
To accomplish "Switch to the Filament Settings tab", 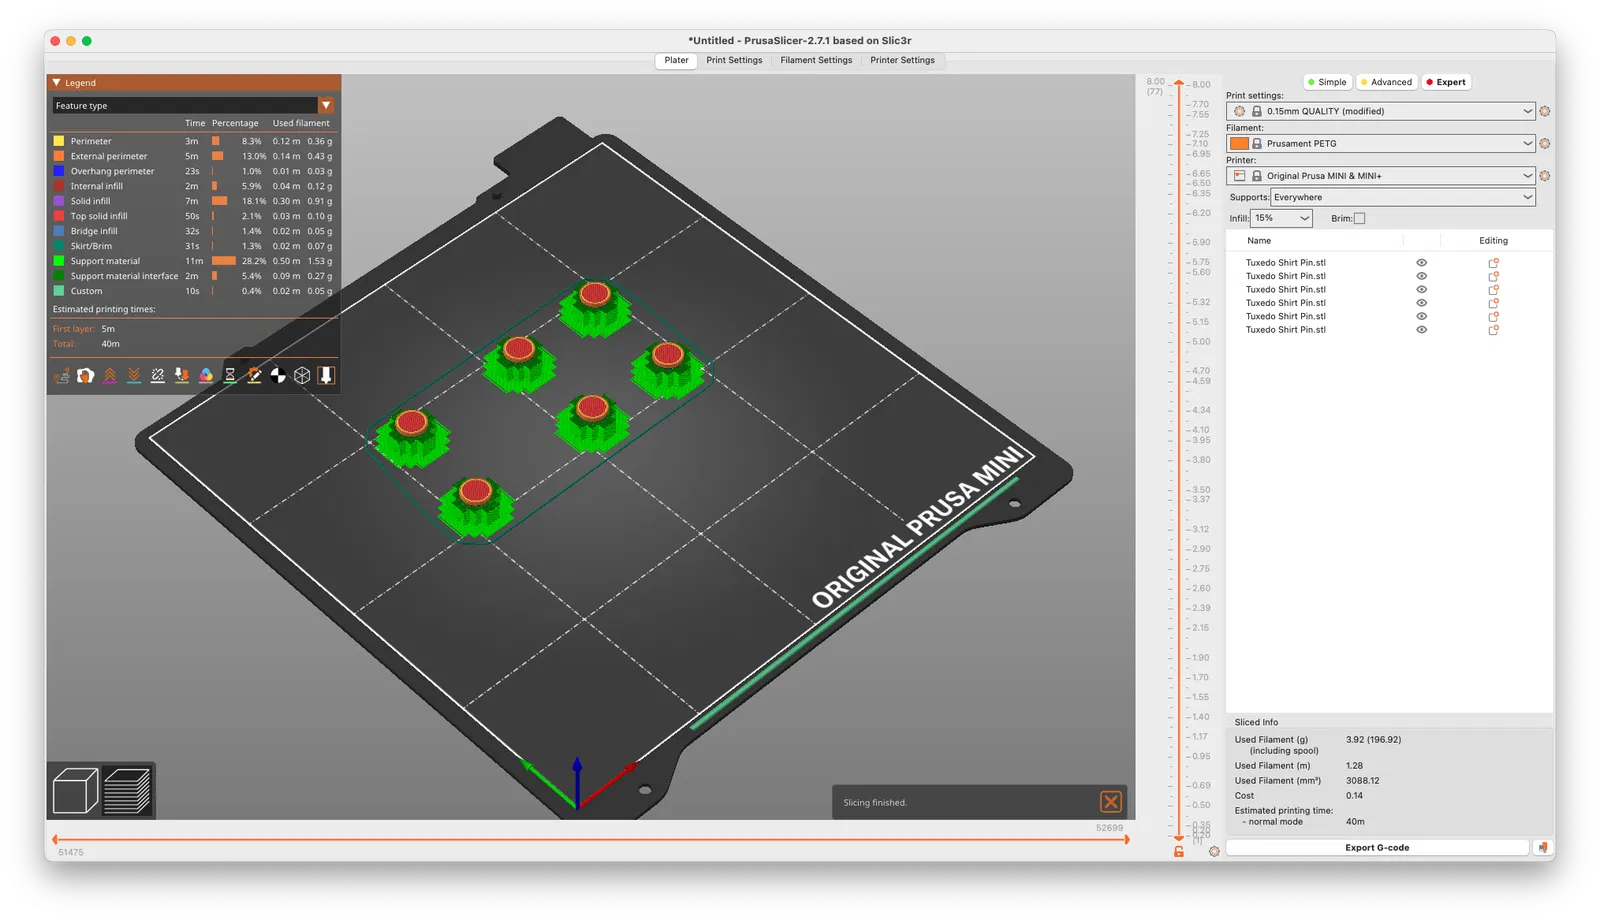I will click(x=816, y=60).
